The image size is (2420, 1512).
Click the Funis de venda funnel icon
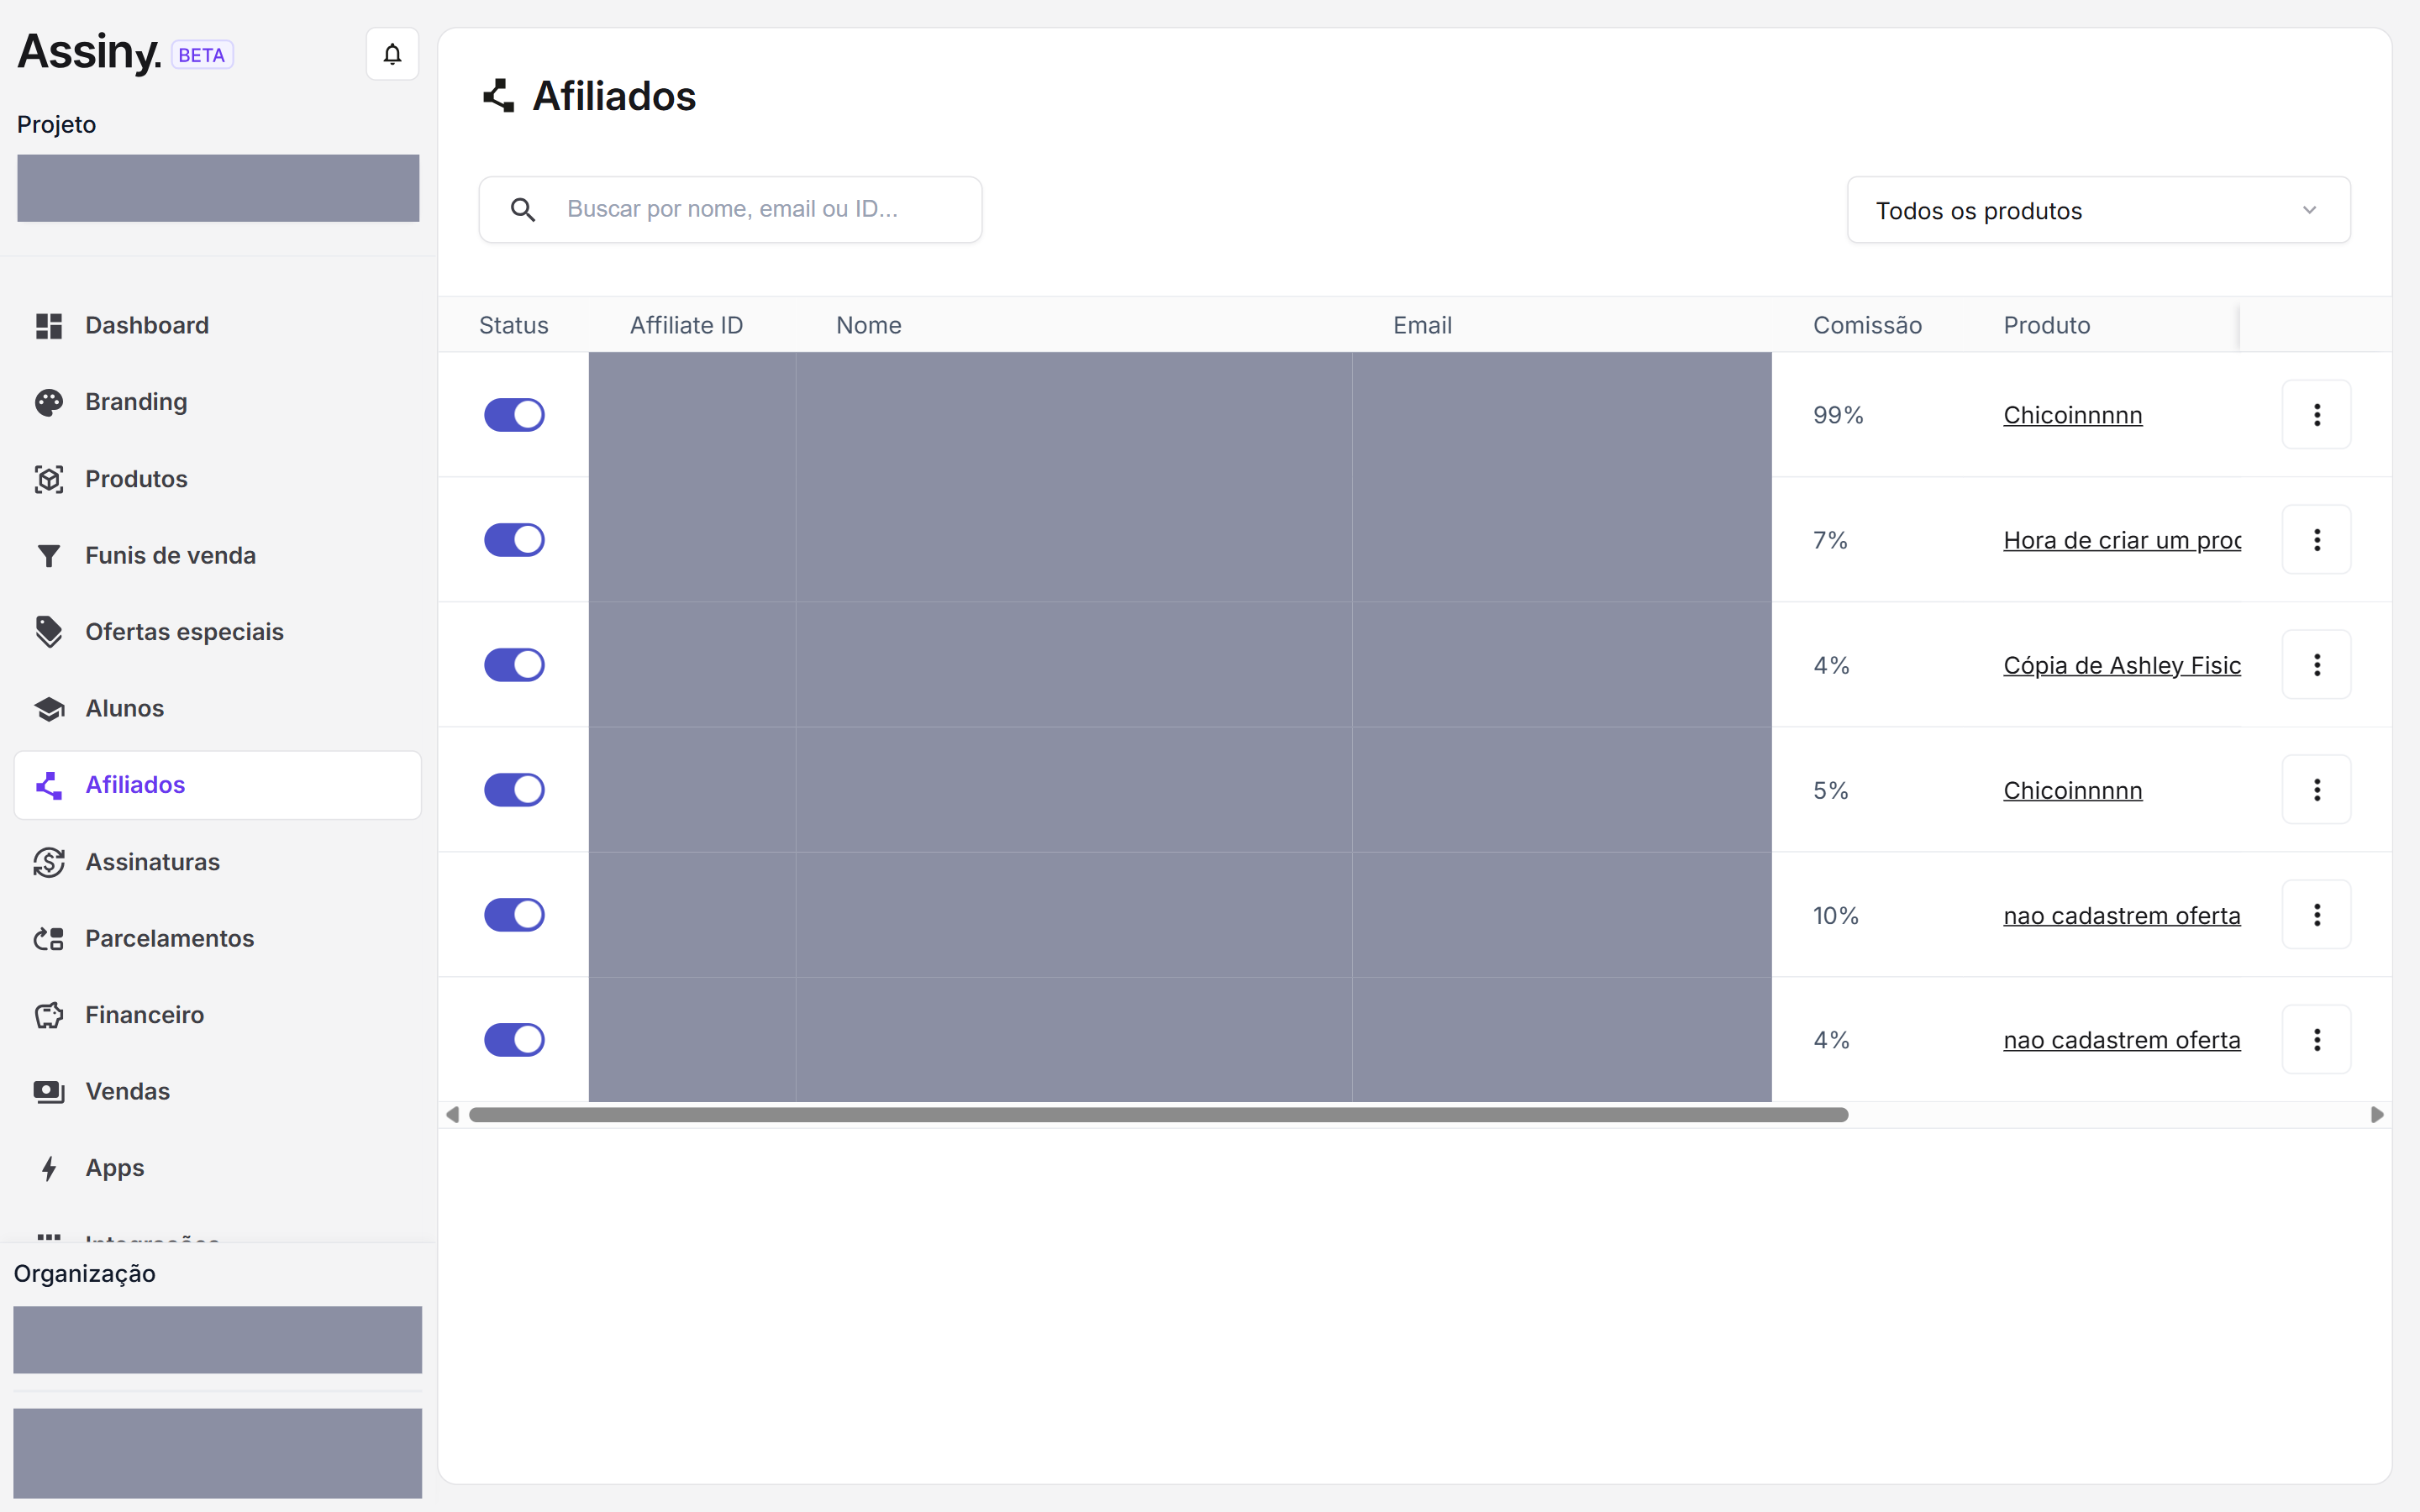(49, 555)
